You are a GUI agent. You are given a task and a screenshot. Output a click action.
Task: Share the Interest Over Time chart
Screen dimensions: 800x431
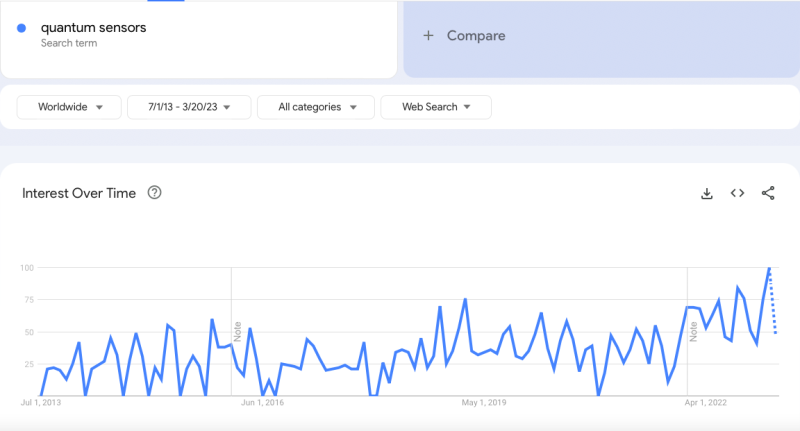pyautogui.click(x=768, y=193)
